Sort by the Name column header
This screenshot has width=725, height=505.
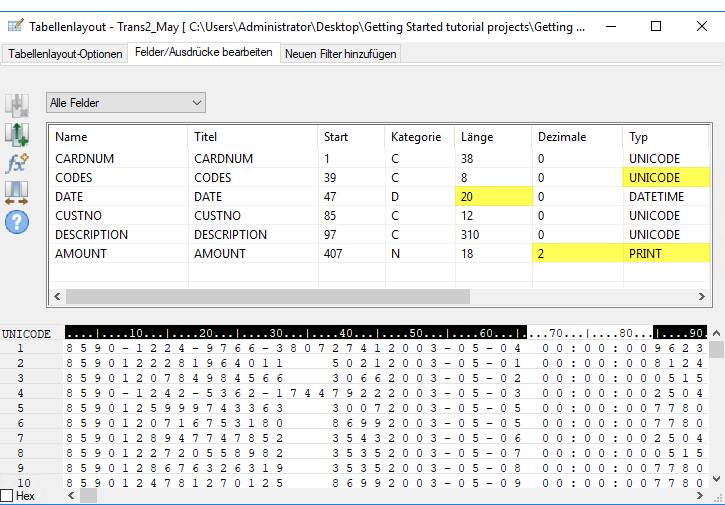click(71, 137)
